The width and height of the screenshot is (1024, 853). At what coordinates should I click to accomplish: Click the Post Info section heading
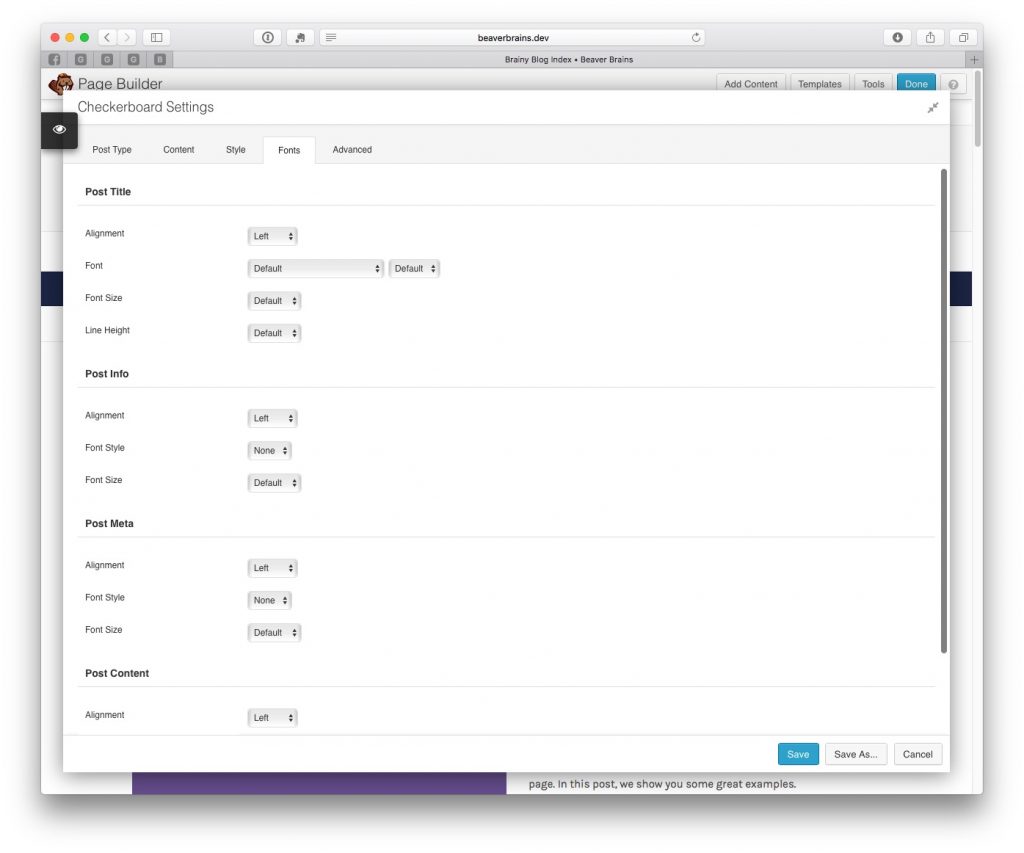pos(107,374)
